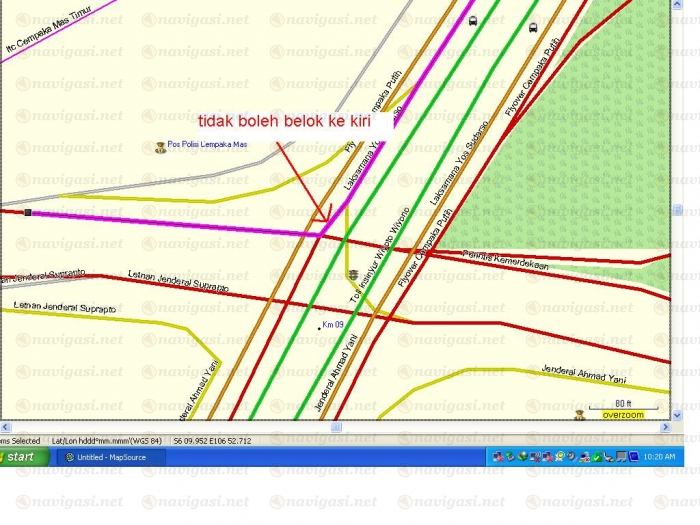This screenshot has width=700, height=525.
Task: Click the system clock showing 10:20 AM
Action: click(x=659, y=457)
